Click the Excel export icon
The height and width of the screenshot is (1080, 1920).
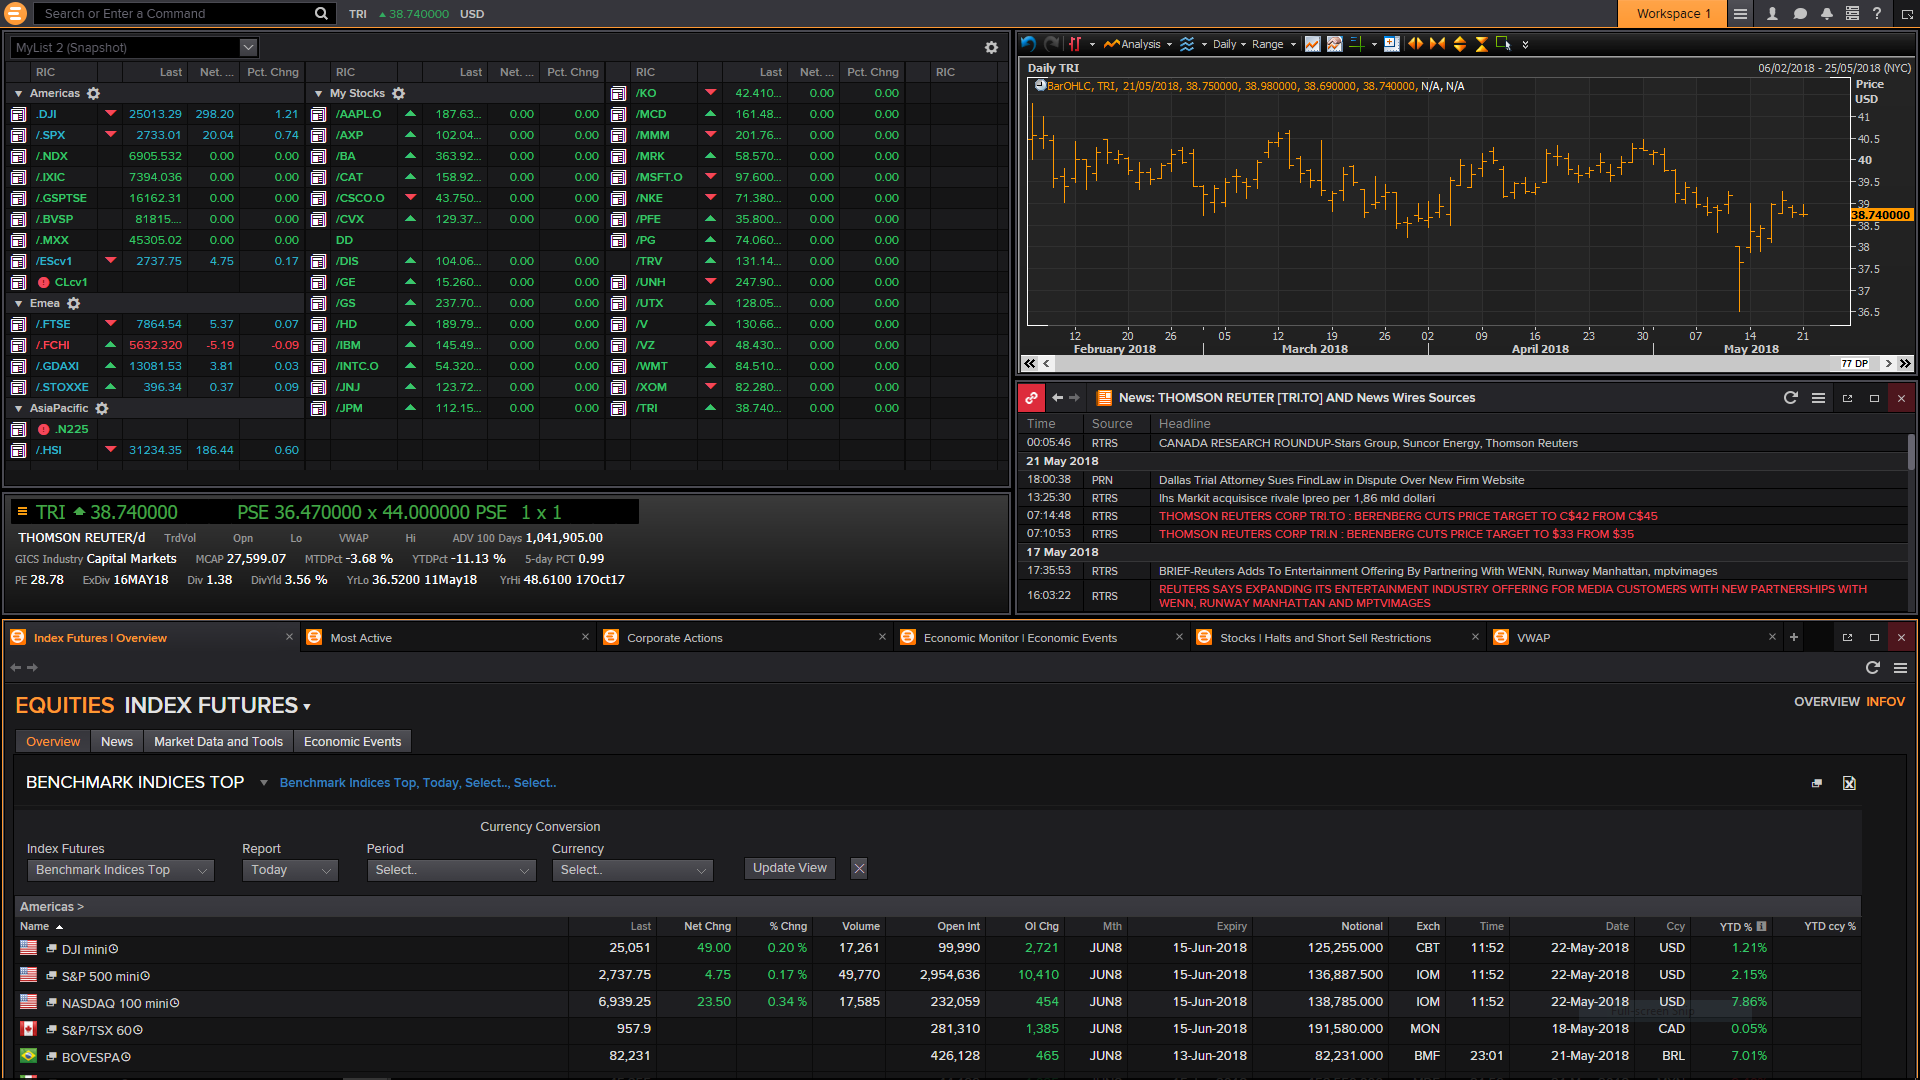pos(1849,783)
